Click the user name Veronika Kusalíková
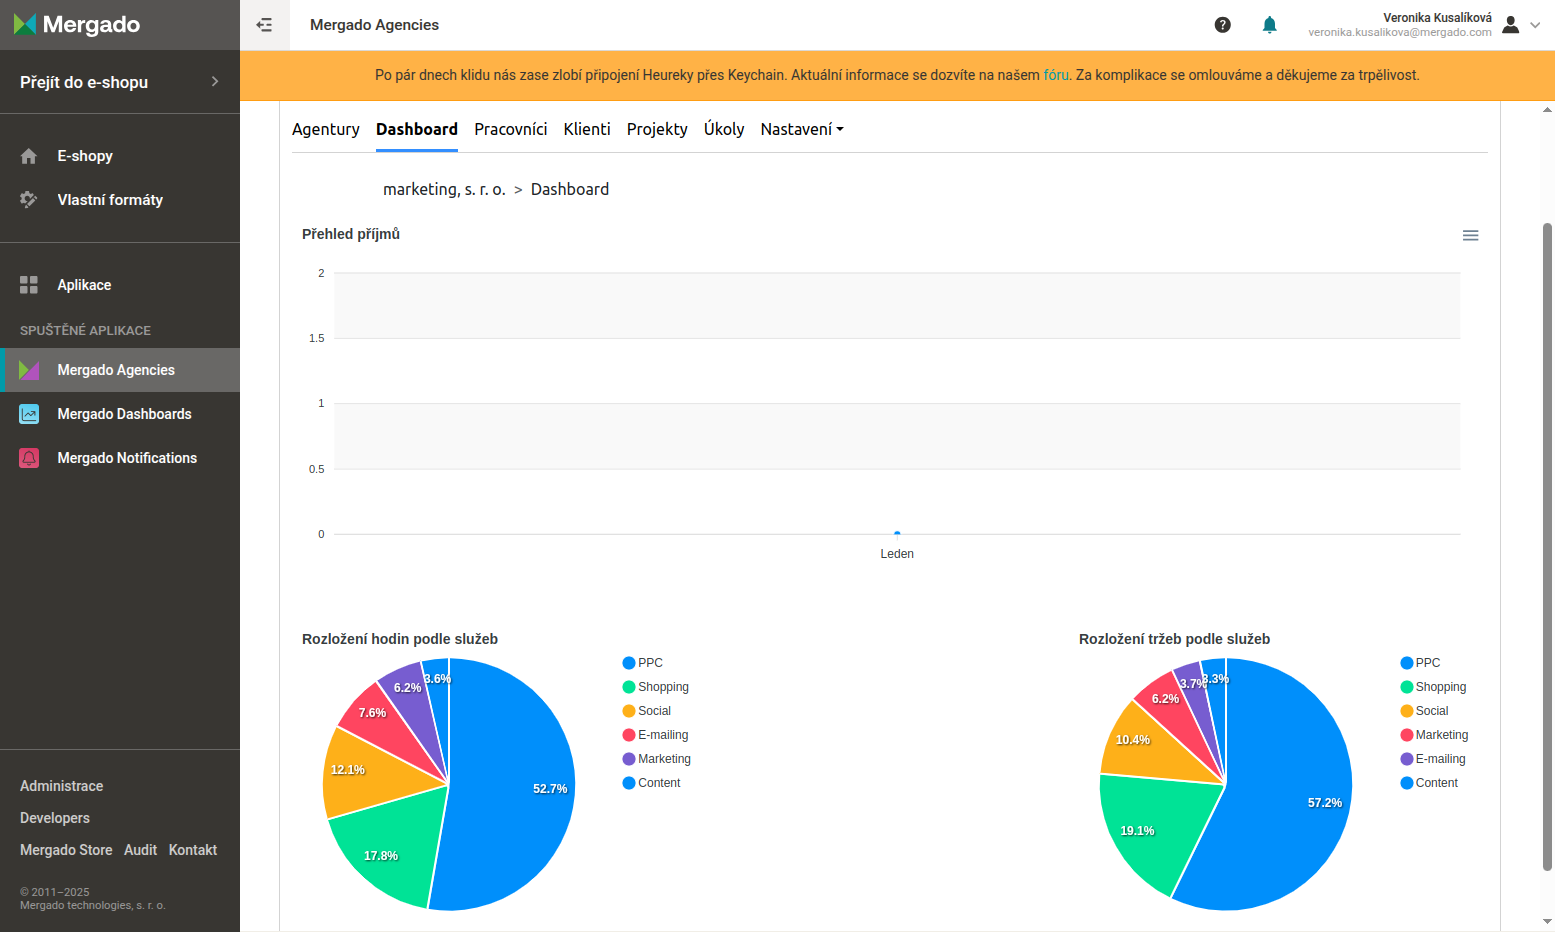The height and width of the screenshot is (932, 1555). 1437,18
